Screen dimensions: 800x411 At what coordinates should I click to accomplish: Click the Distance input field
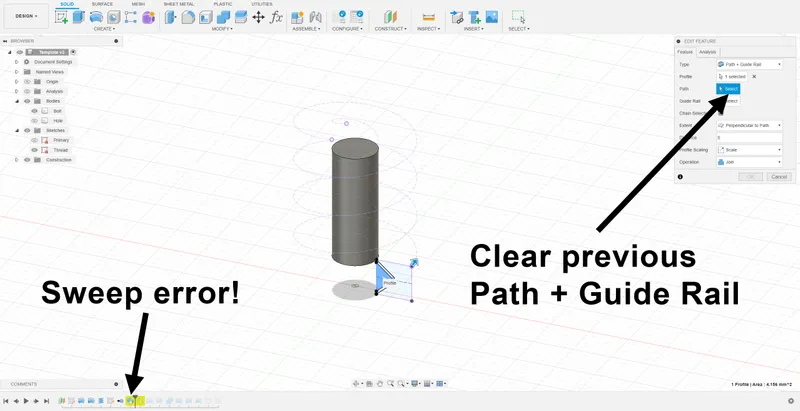pyautogui.click(x=749, y=138)
